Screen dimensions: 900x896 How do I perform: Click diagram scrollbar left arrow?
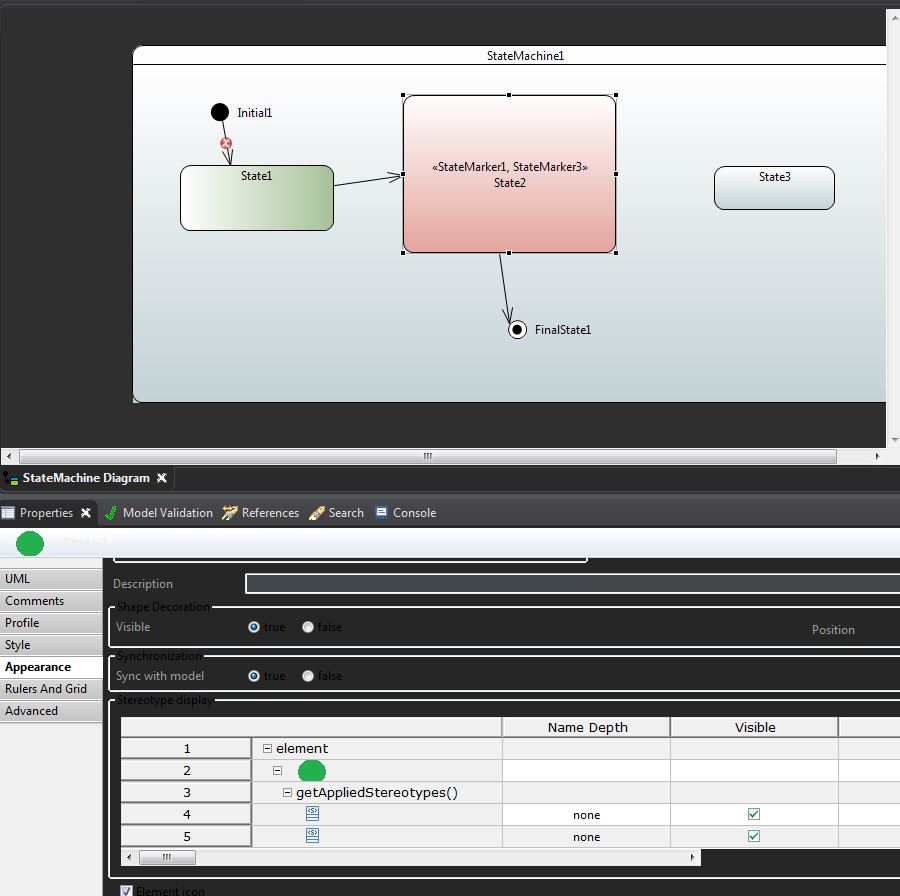tap(9, 456)
